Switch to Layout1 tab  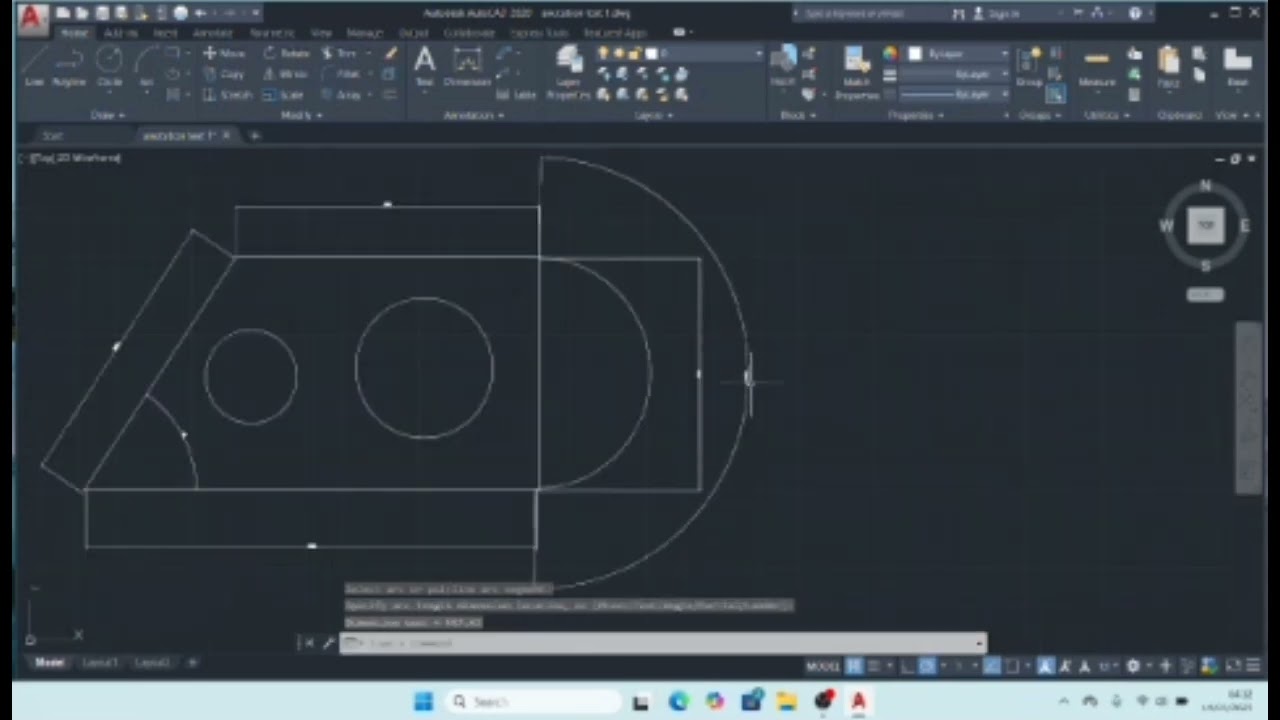pyautogui.click(x=100, y=662)
